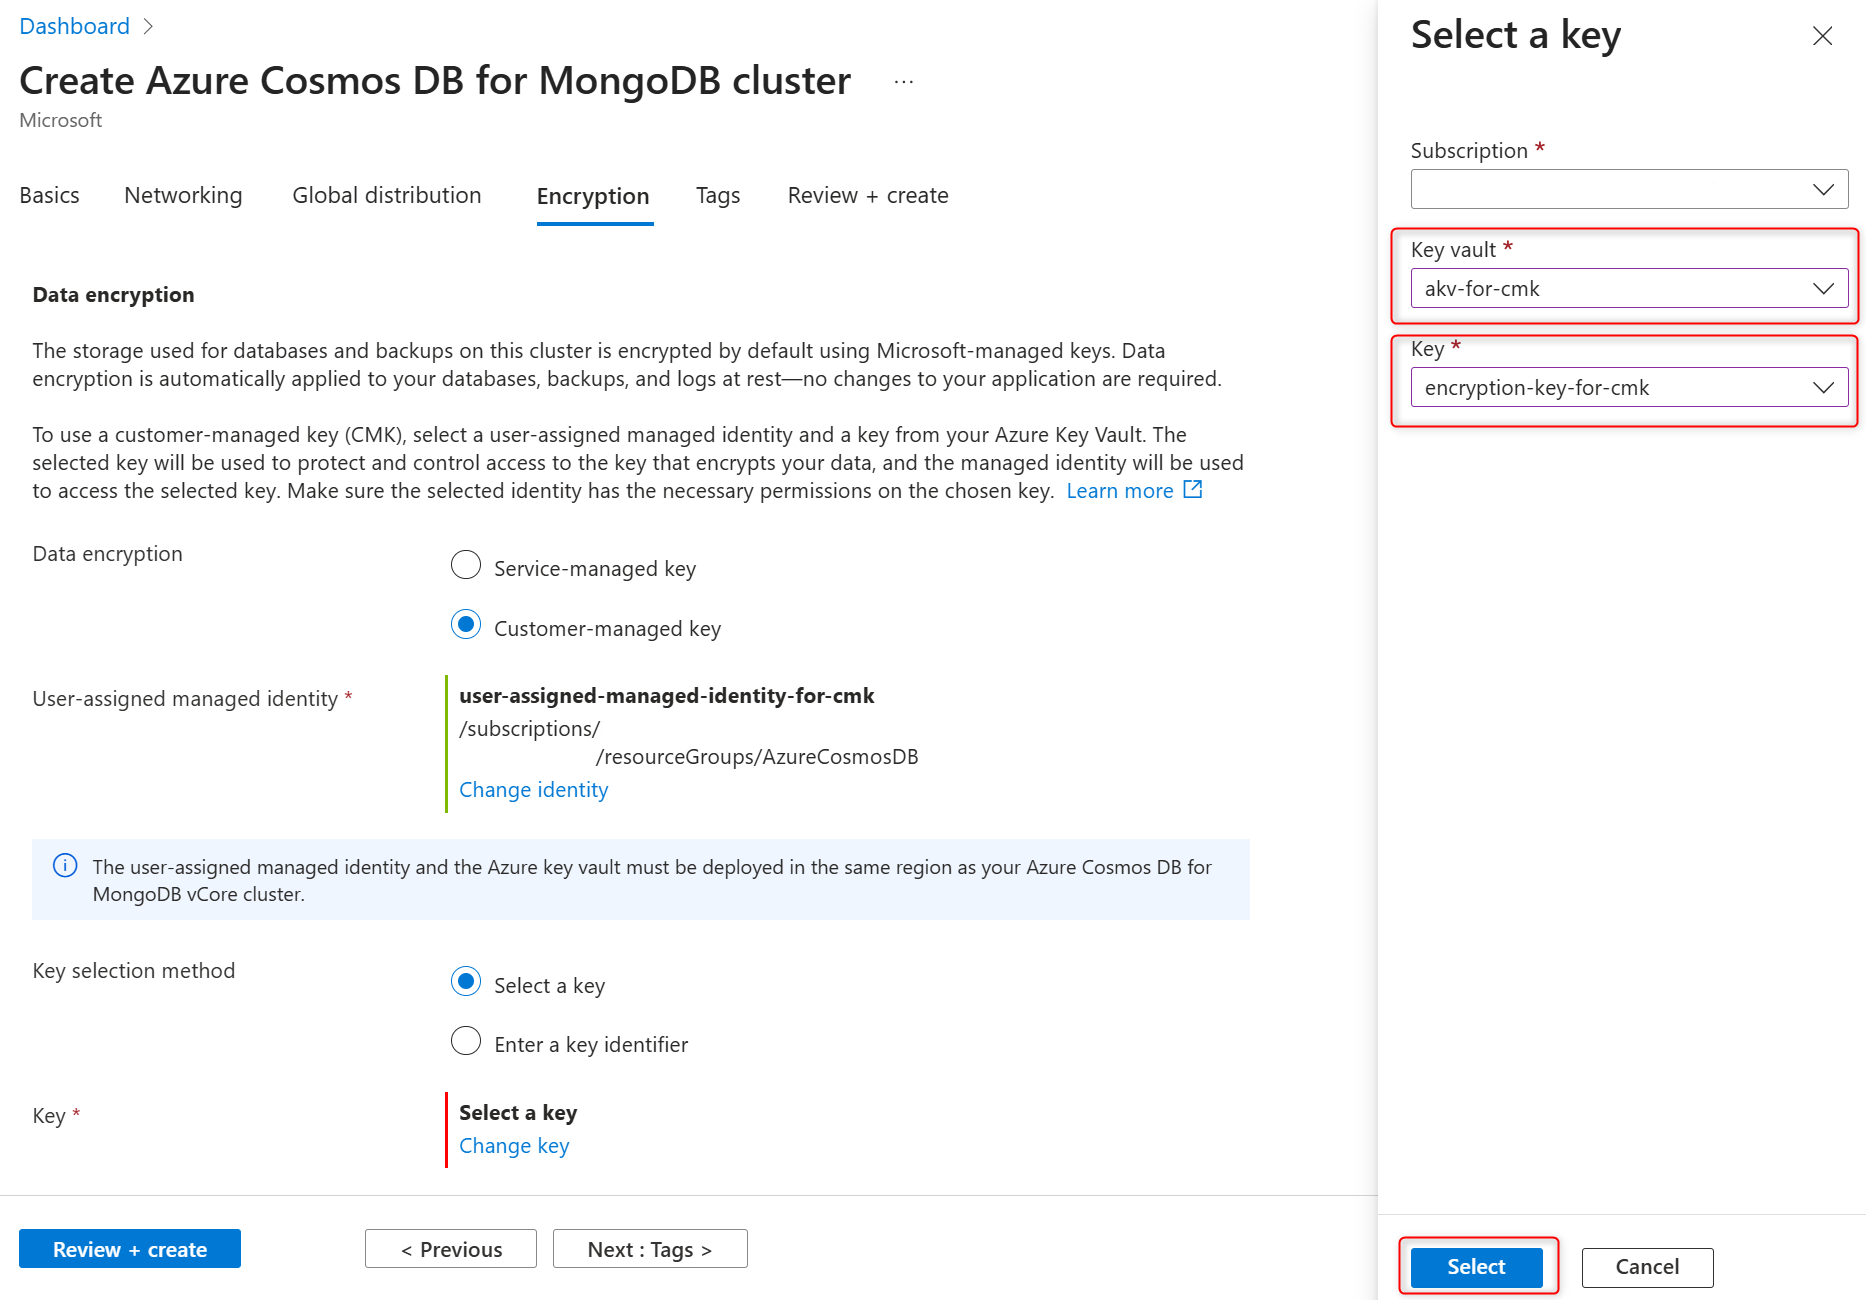Choose Enter a key identifier option

pyautogui.click(x=466, y=1042)
